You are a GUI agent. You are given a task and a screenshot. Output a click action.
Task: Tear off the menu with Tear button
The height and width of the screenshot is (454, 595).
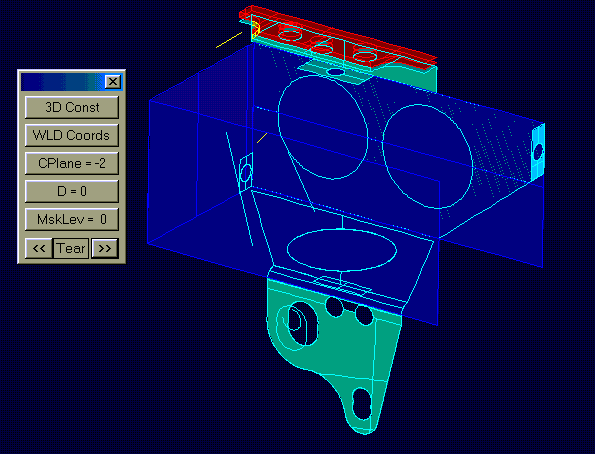coord(71,248)
